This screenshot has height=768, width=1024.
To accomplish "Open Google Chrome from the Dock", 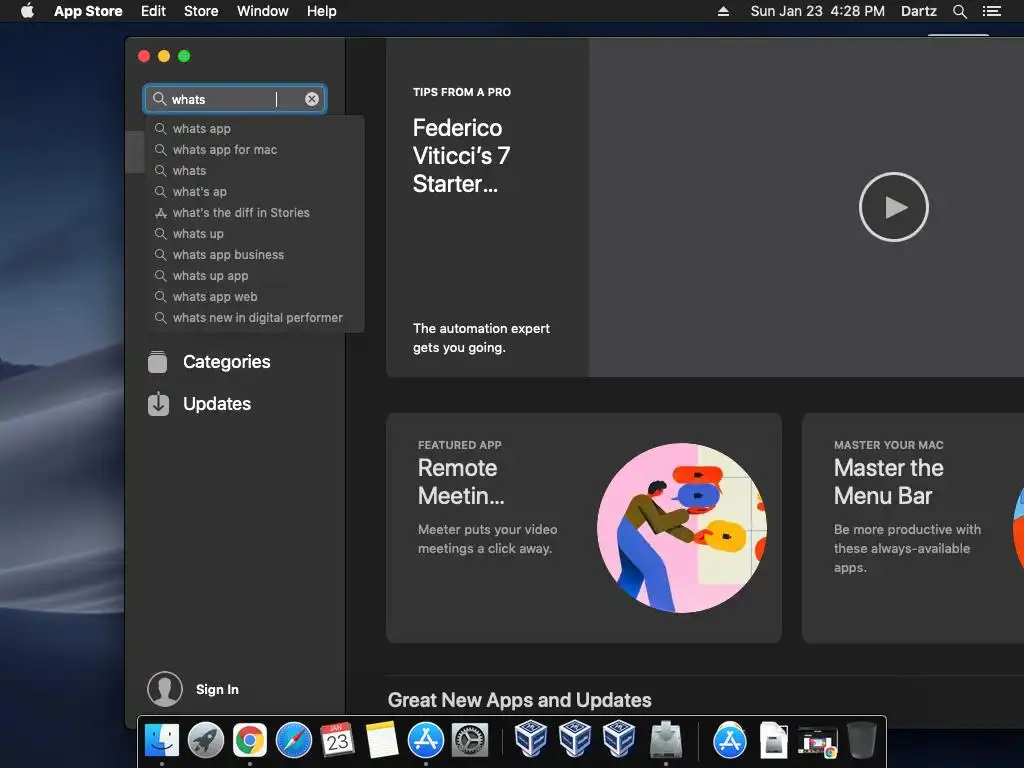I will tap(249, 741).
